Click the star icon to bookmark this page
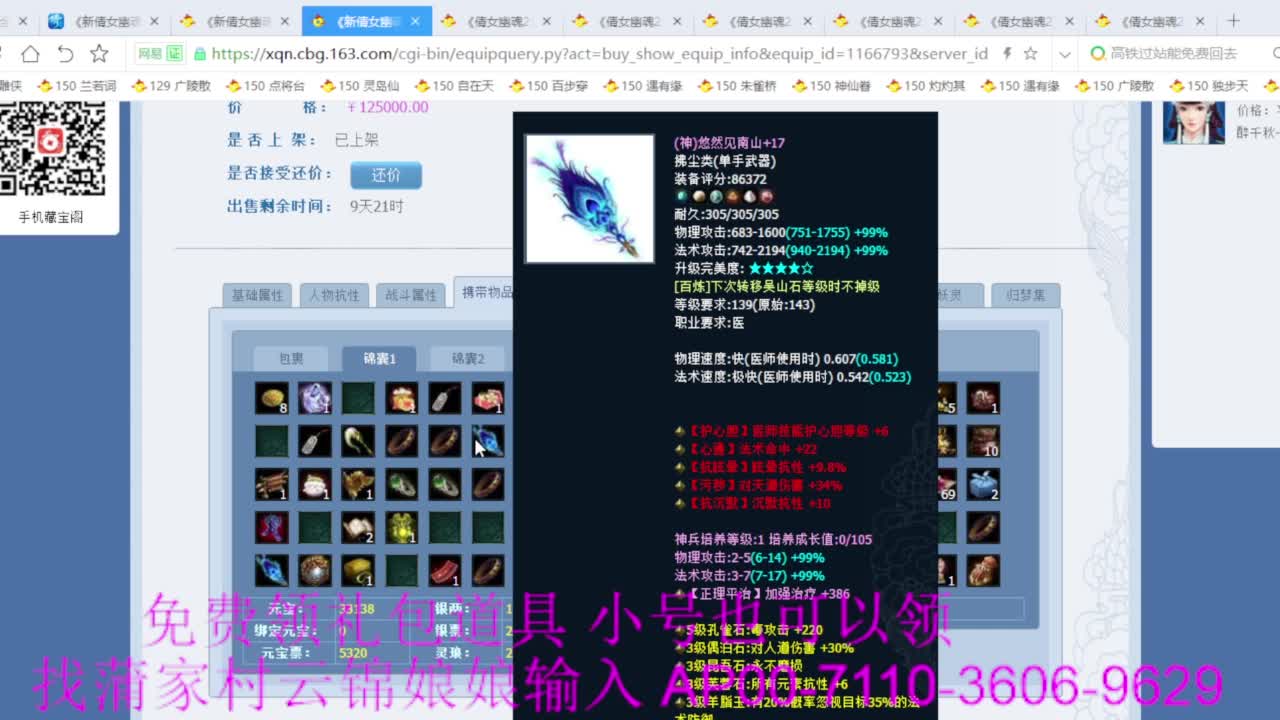1280x720 pixels. click(x=98, y=56)
